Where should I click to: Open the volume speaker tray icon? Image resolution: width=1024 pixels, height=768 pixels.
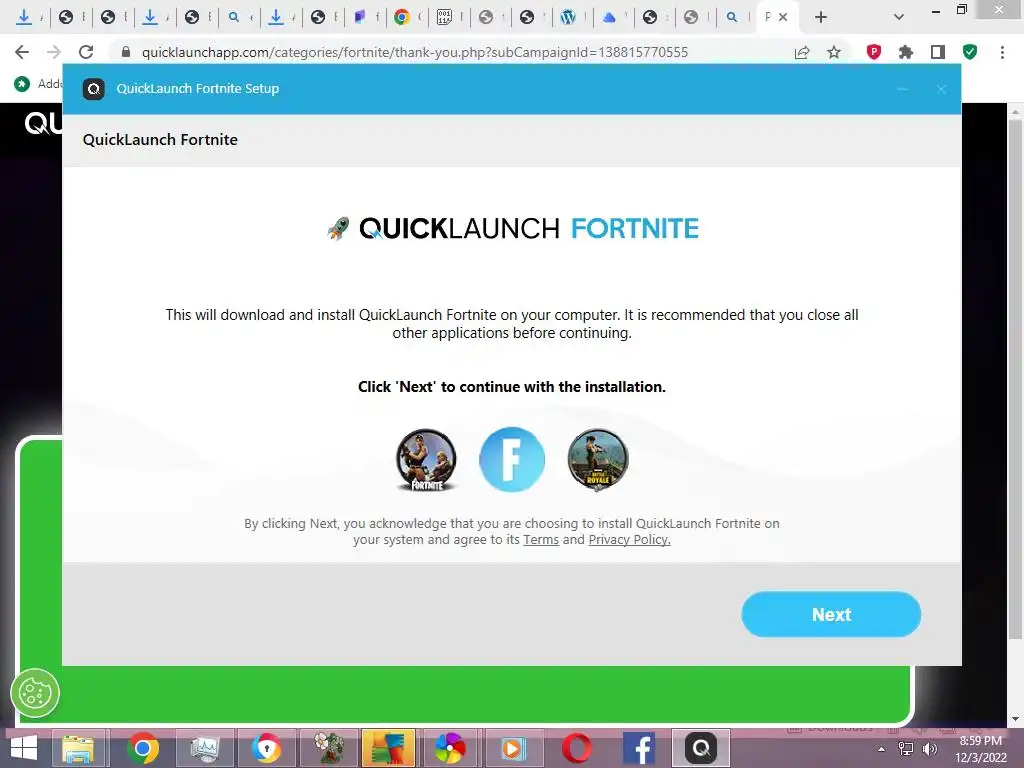coord(930,749)
